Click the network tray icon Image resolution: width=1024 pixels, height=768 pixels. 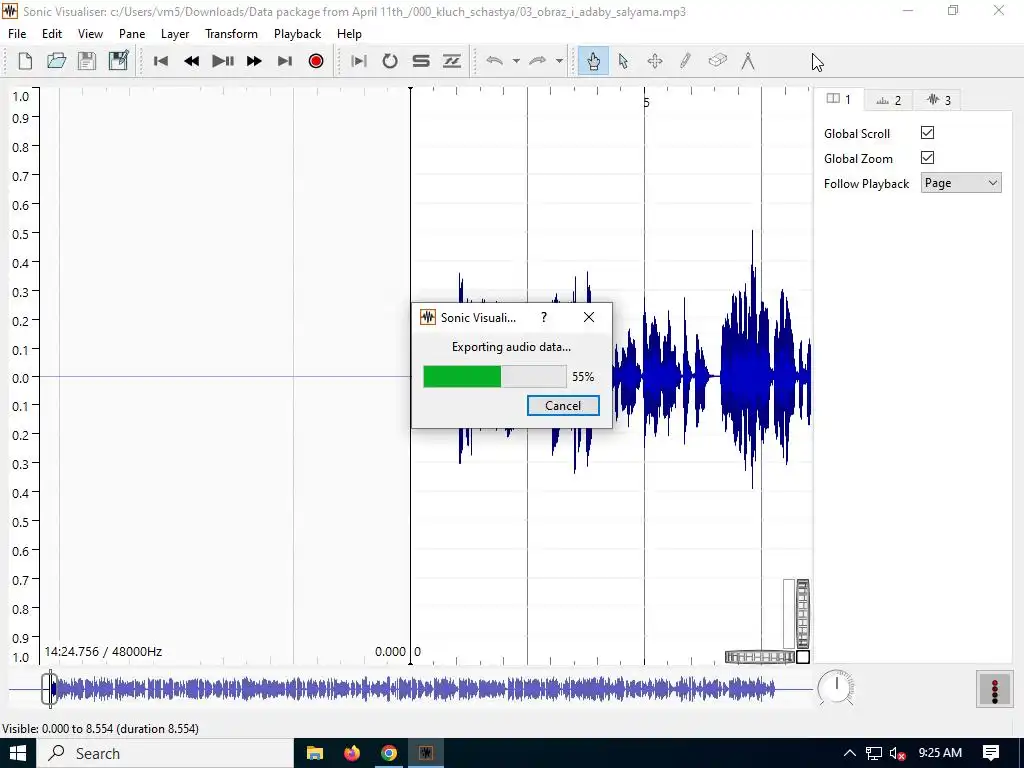coord(874,754)
